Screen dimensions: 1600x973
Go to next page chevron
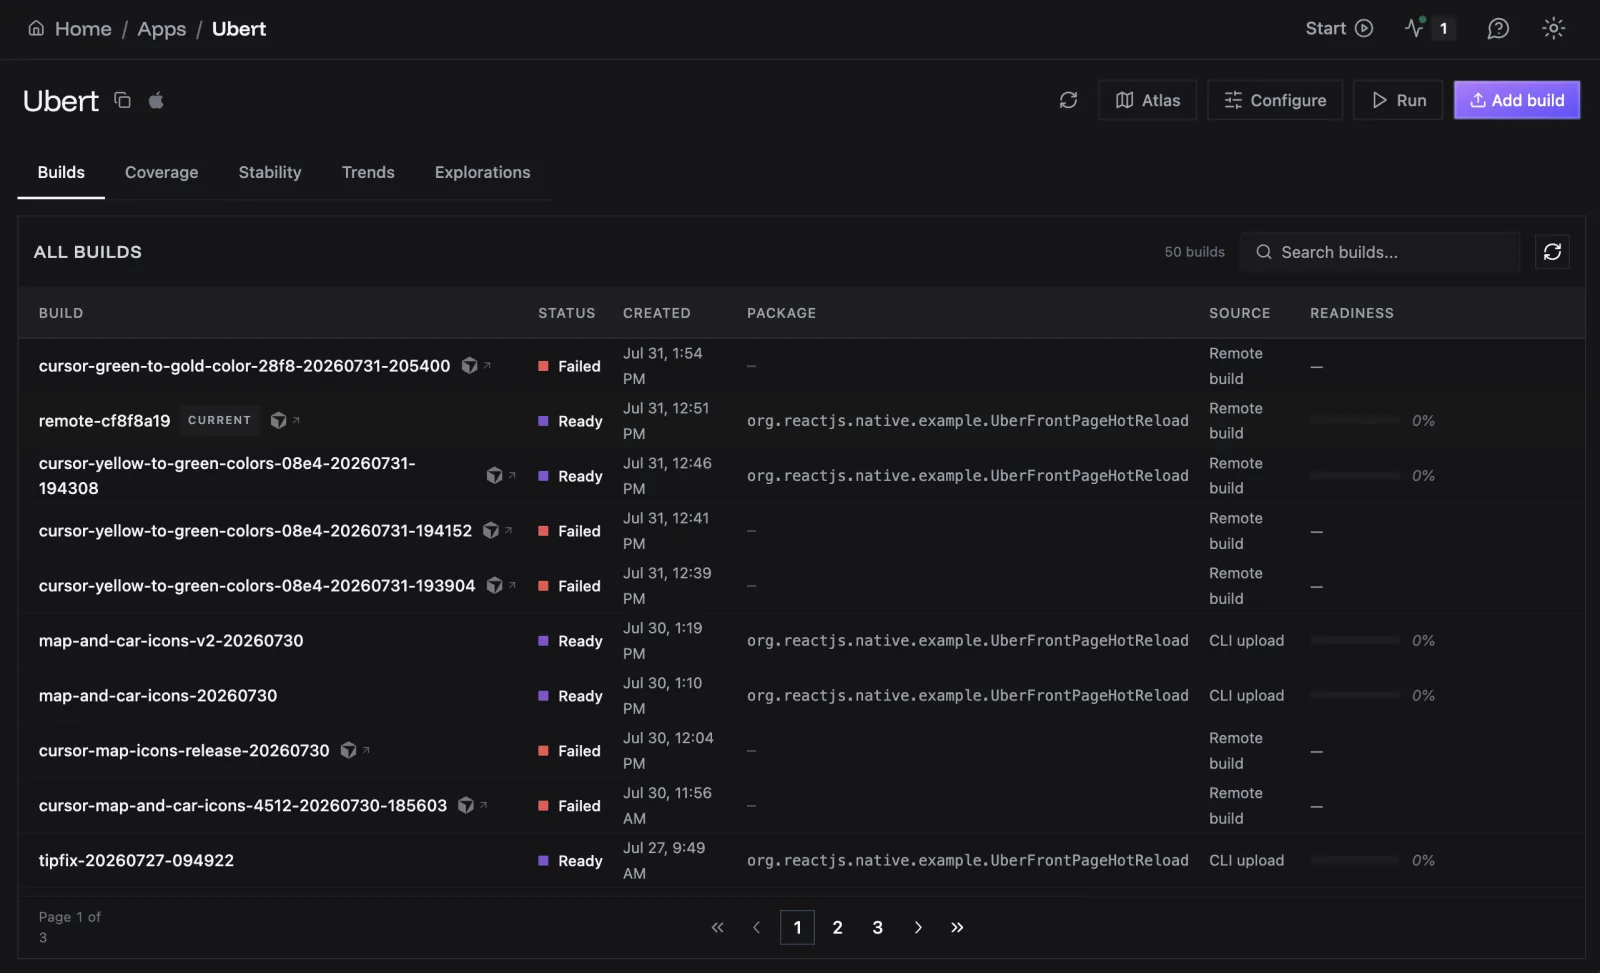[917, 928]
